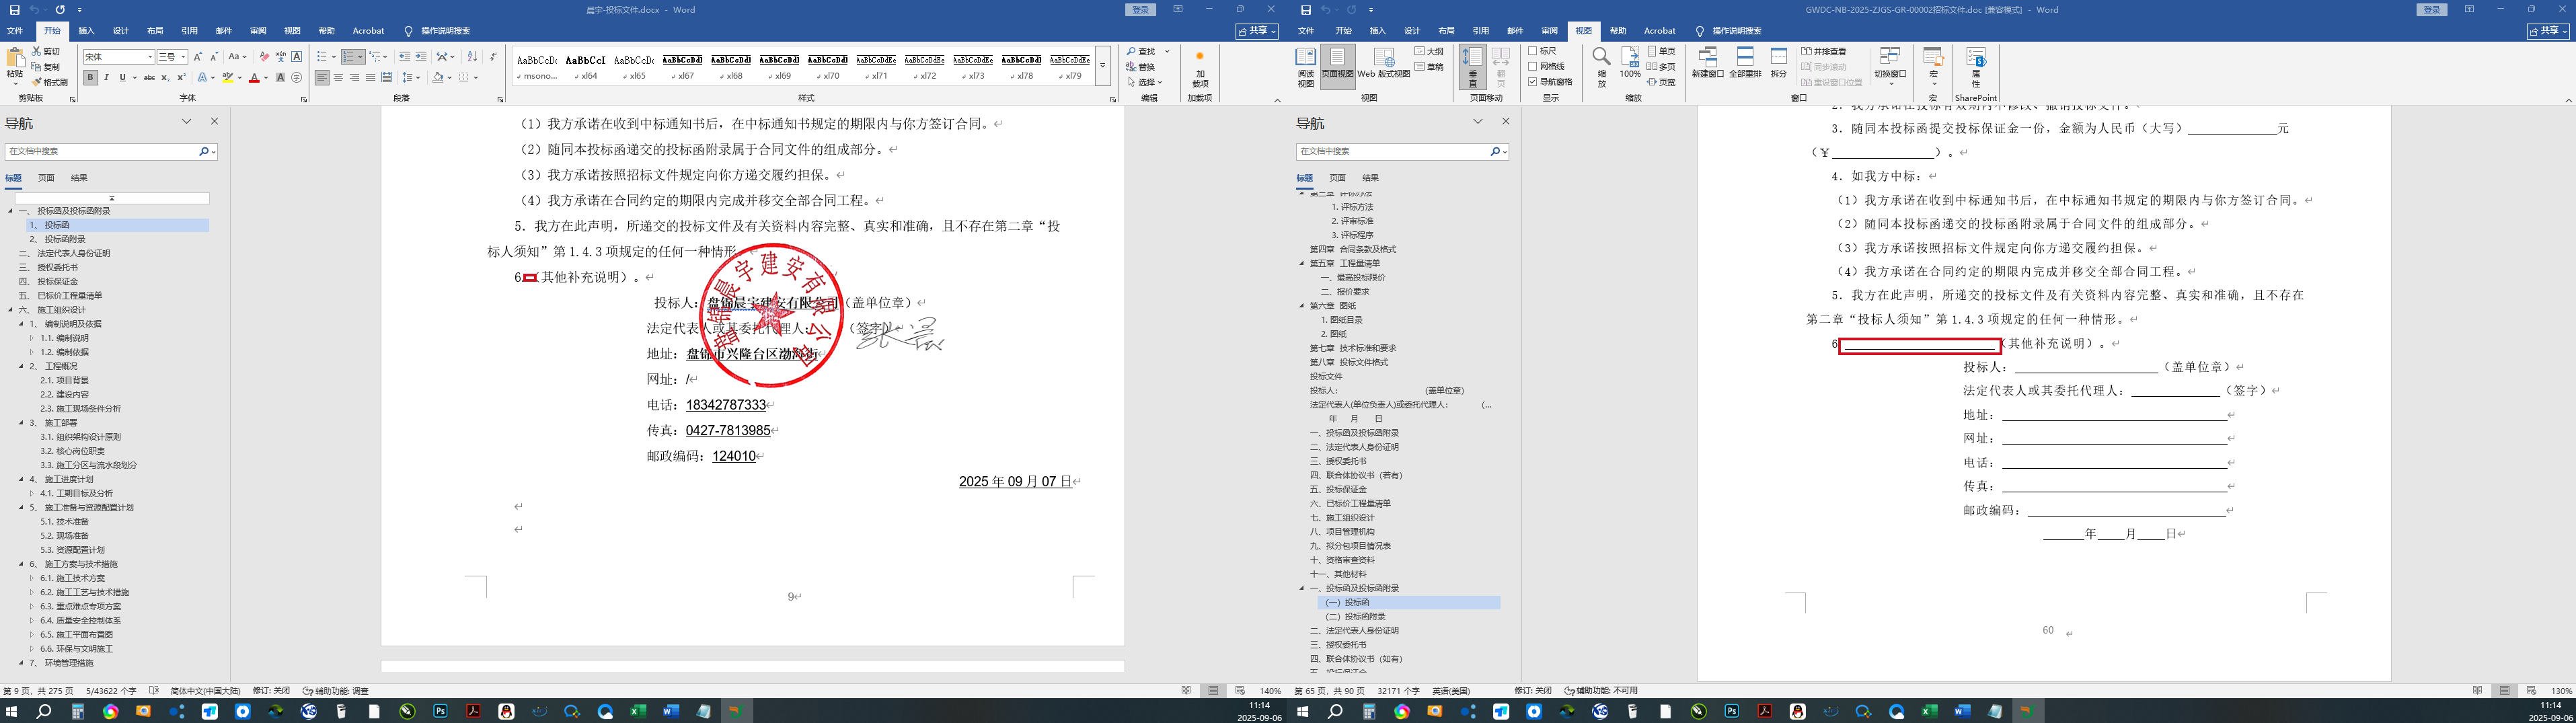Image resolution: width=2576 pixels, height=723 pixels.
Task: Center-align the paragraph text
Action: click(x=338, y=78)
